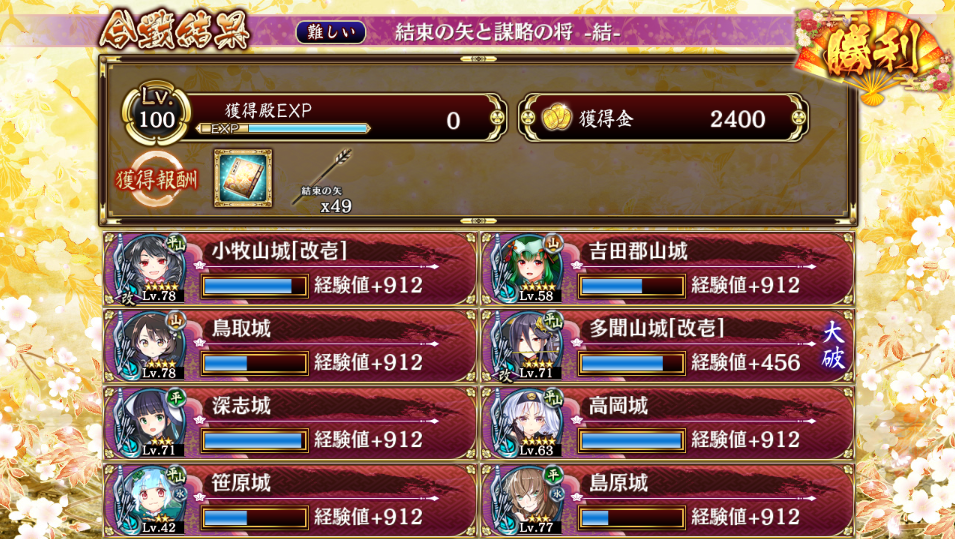Click the 高岡城 experience bar
This screenshot has width=955, height=539.
pyautogui.click(x=631, y=440)
